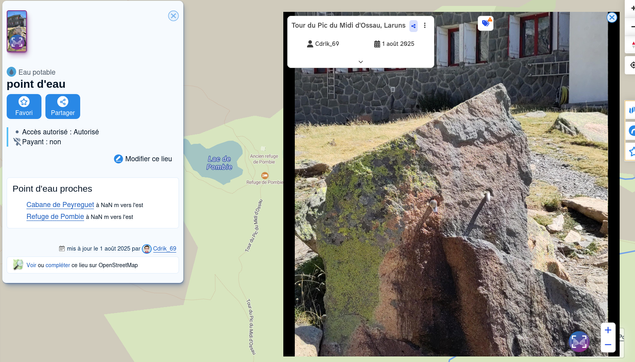Click the blue share icon in the photo header
The width and height of the screenshot is (635, 362).
tap(413, 26)
